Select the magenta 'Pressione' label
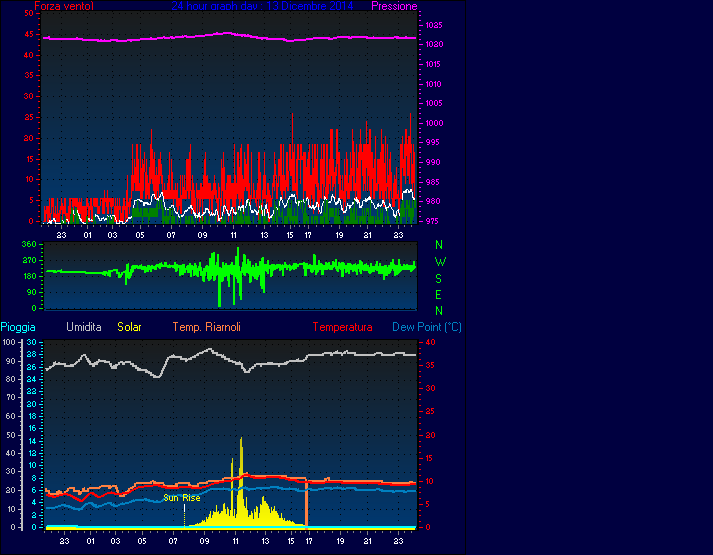The image size is (713, 555). (x=394, y=6)
